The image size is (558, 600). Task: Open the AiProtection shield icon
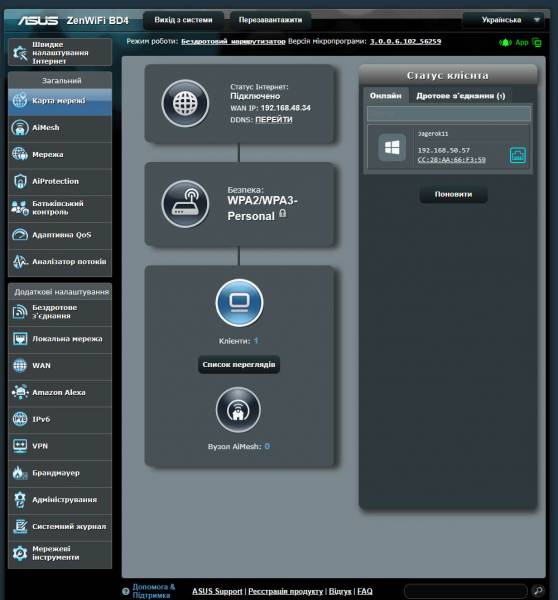[20, 181]
